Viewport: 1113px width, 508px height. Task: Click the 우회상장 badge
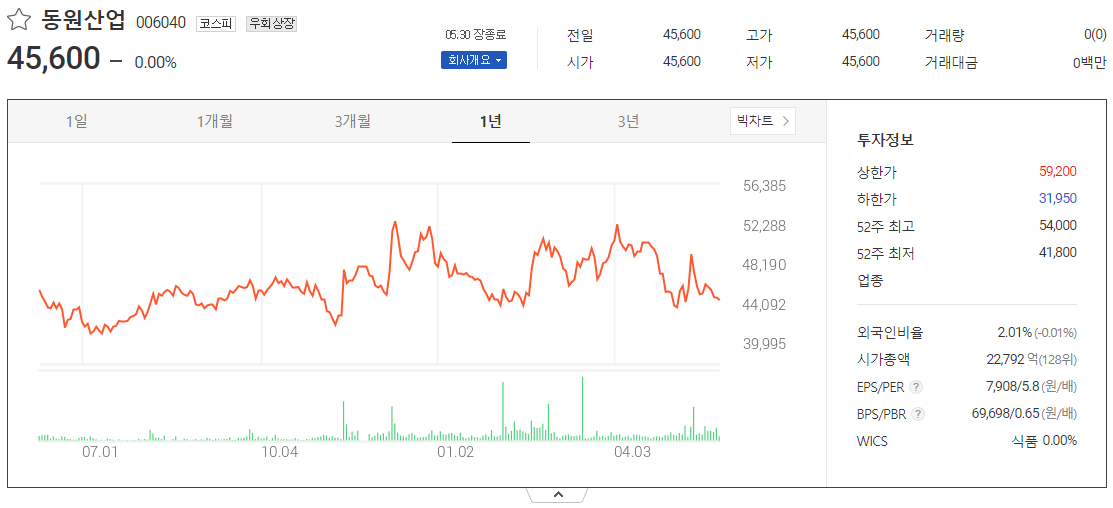271,23
